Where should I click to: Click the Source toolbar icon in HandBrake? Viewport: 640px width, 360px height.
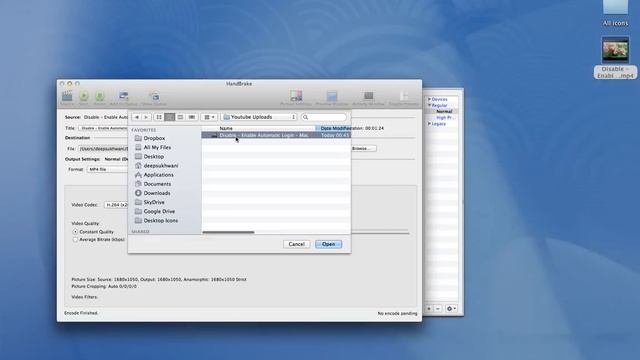pos(67,96)
